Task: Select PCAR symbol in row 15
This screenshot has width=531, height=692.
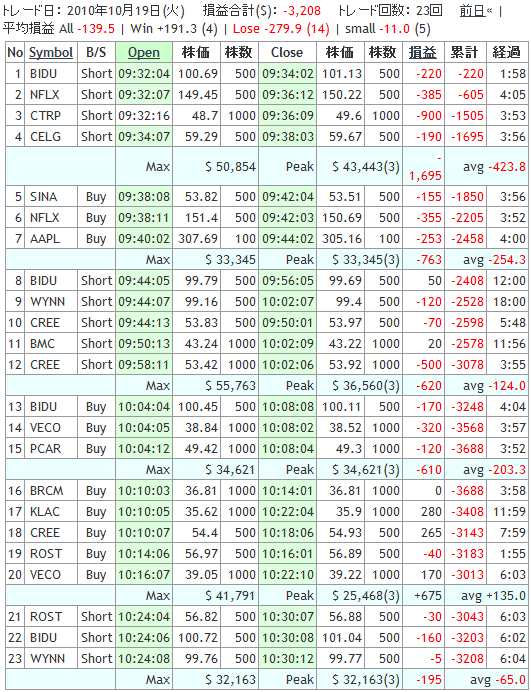Action: 45,449
